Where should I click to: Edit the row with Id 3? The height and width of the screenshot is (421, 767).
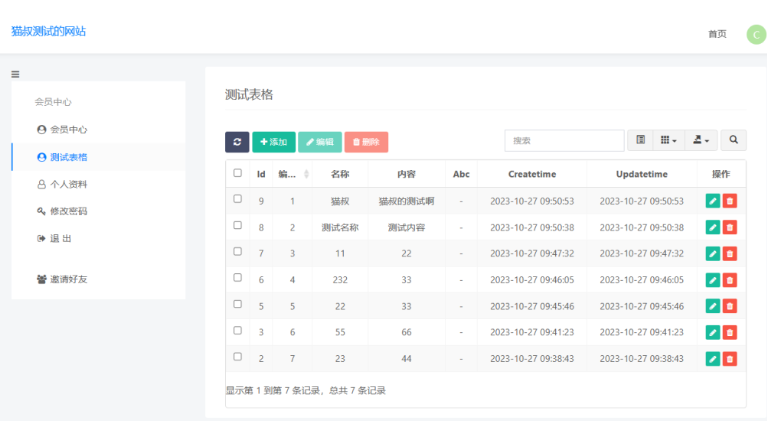713,332
